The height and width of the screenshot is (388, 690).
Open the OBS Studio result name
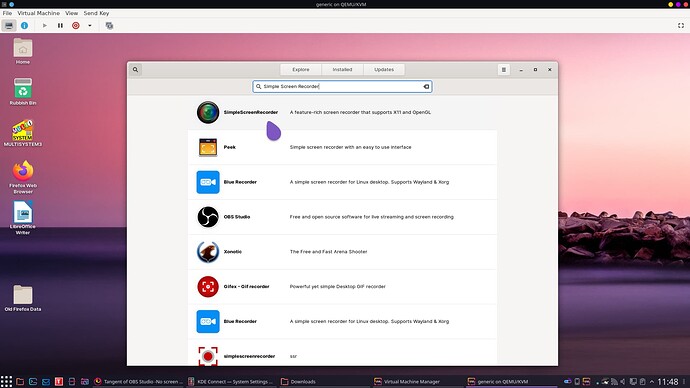click(237, 217)
